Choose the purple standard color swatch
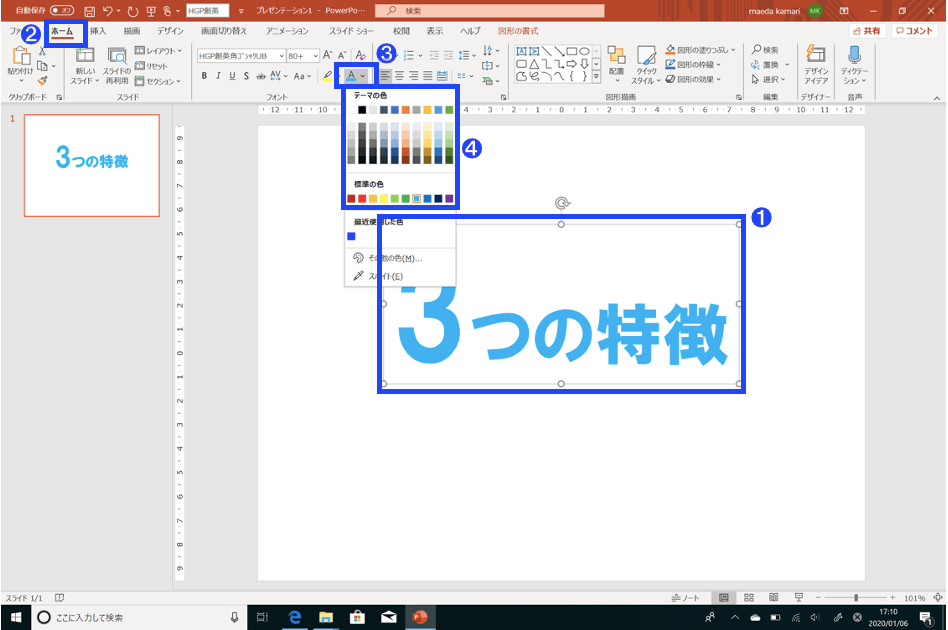Viewport: 948px width, 630px height. [x=449, y=199]
